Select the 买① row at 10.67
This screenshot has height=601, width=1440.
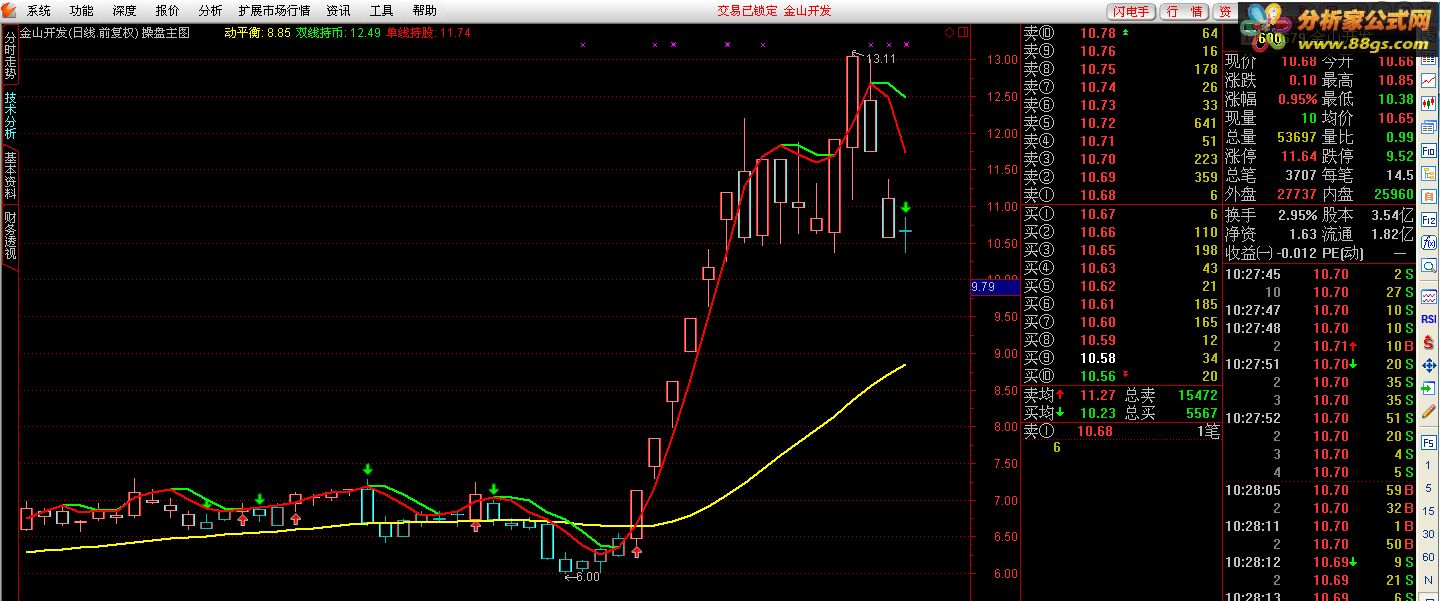click(1121, 214)
